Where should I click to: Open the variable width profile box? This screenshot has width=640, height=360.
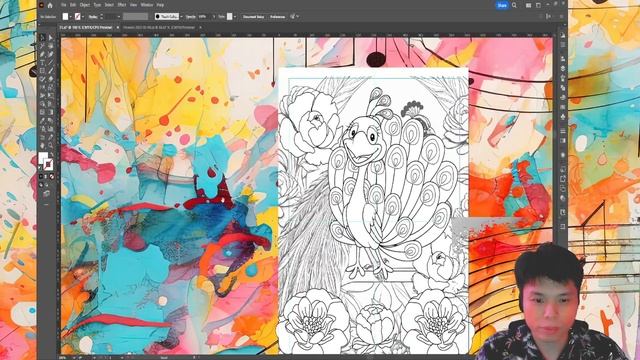[x=136, y=17]
